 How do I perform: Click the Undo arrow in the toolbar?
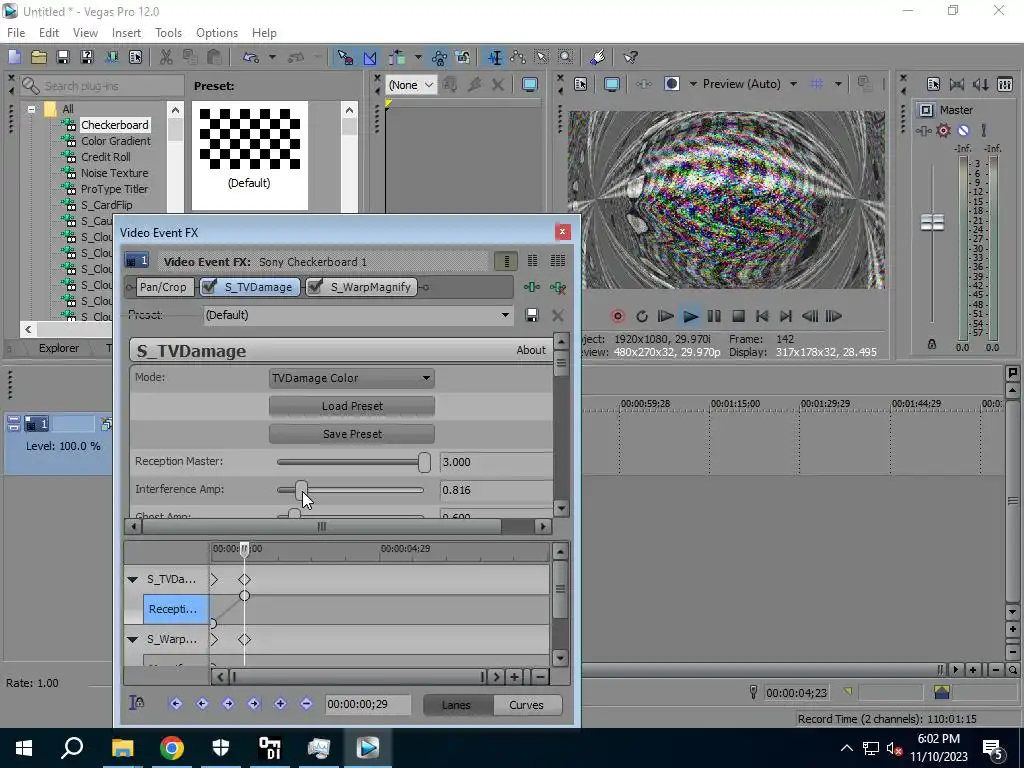(251, 57)
